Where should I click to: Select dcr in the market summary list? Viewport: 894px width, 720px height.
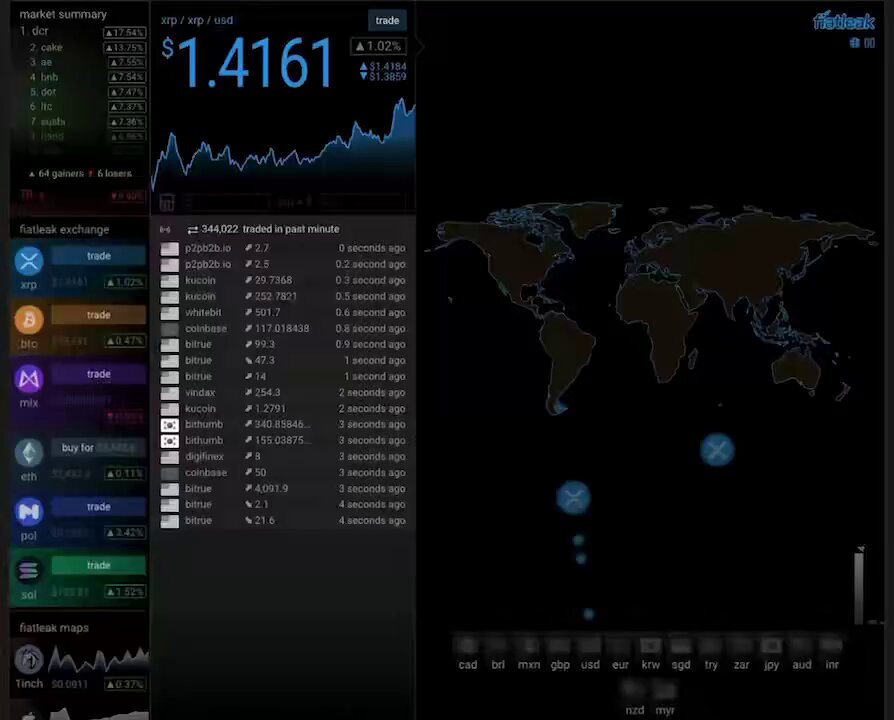(82, 31)
